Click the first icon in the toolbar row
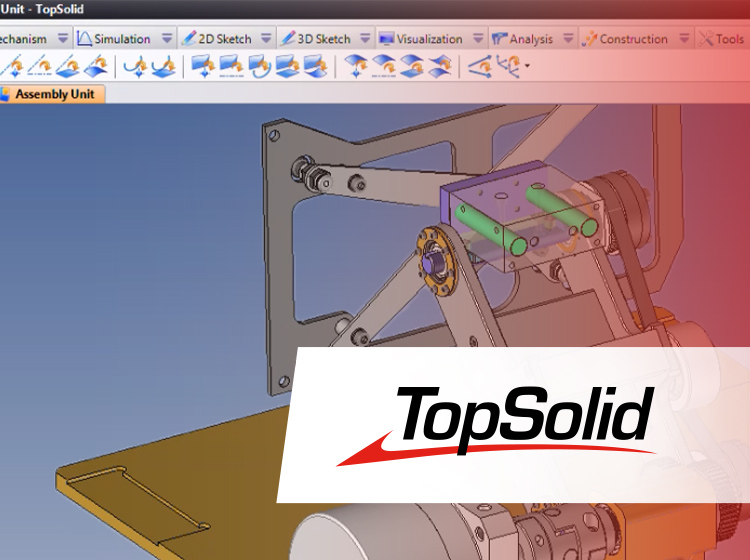Image resolution: width=750 pixels, height=560 pixels. click(14, 67)
